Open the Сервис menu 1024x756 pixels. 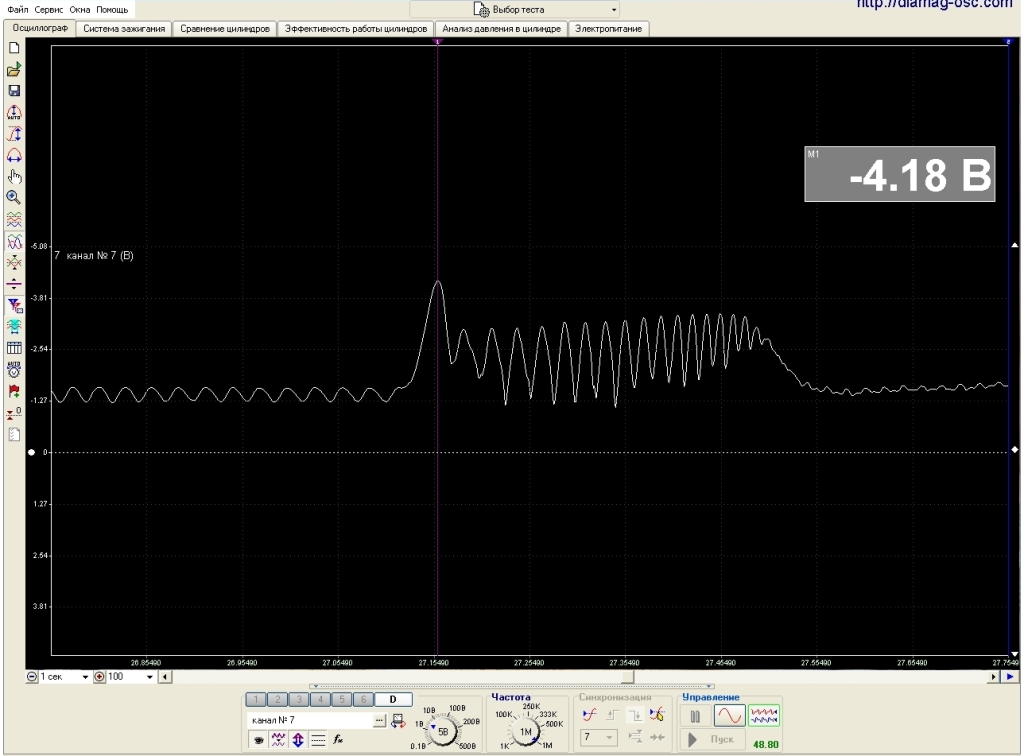coord(49,10)
